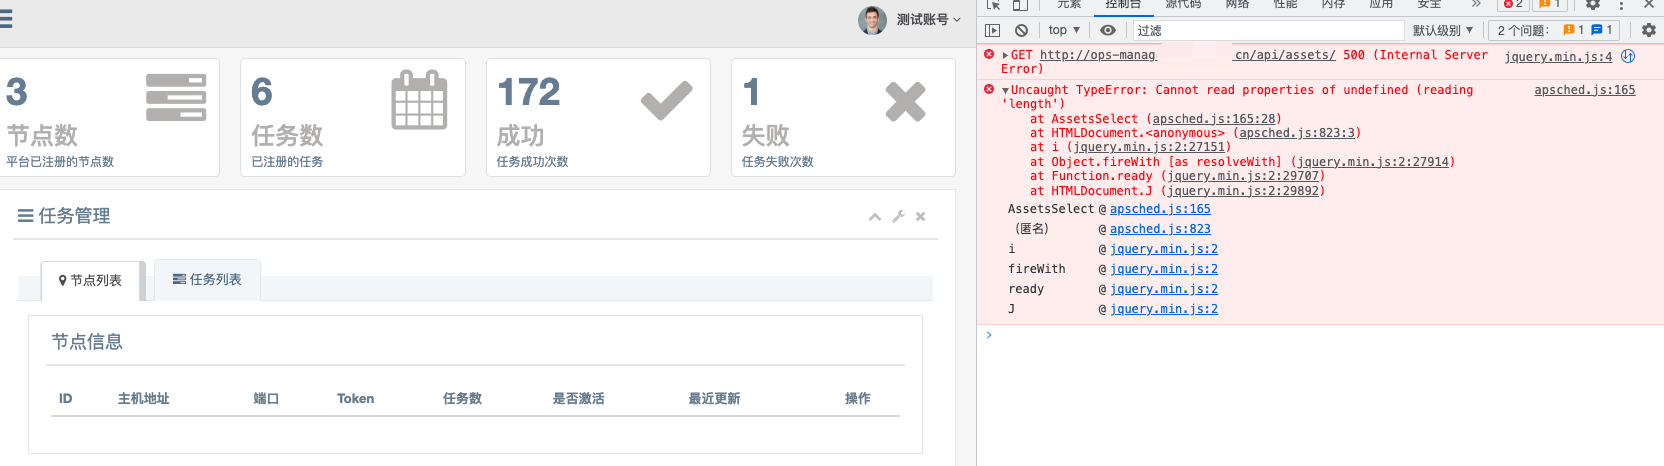Click the 任务数 column header

click(x=462, y=398)
